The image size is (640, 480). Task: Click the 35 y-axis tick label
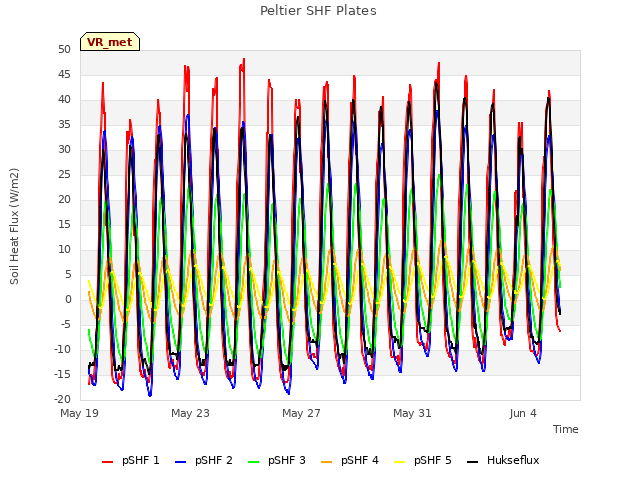[x=64, y=124]
